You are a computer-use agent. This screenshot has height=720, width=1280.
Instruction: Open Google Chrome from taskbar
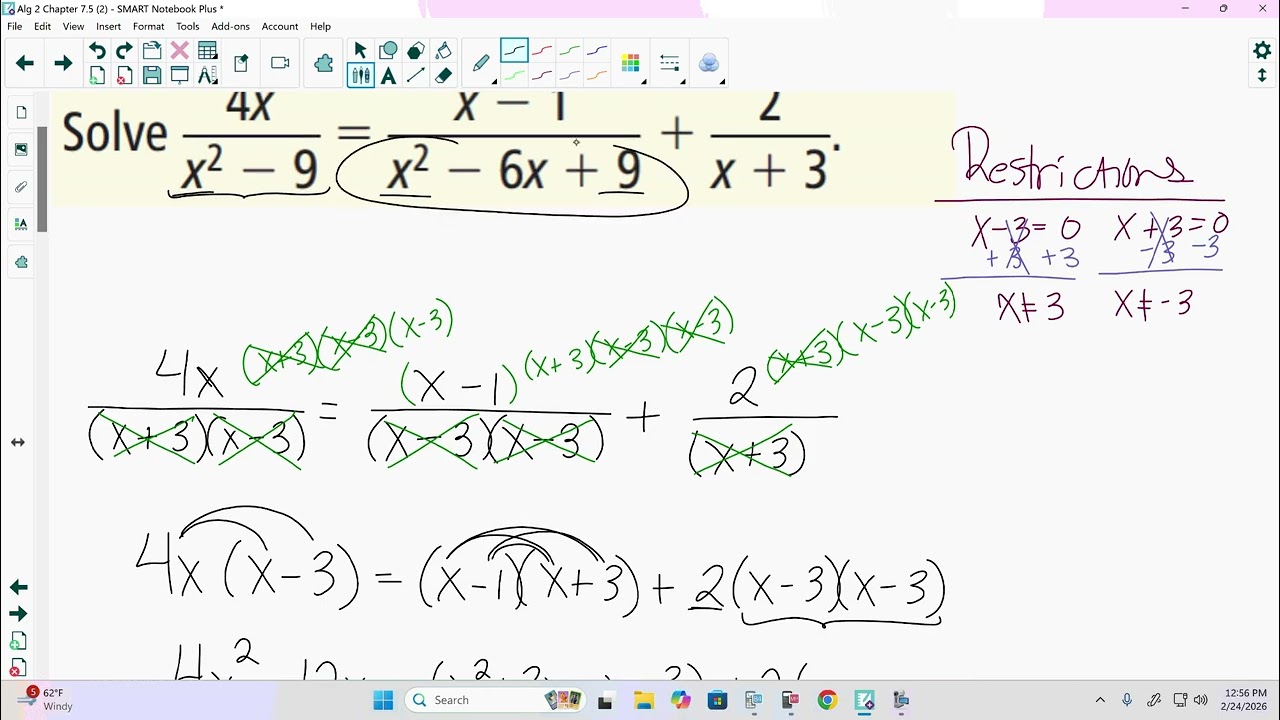point(827,700)
